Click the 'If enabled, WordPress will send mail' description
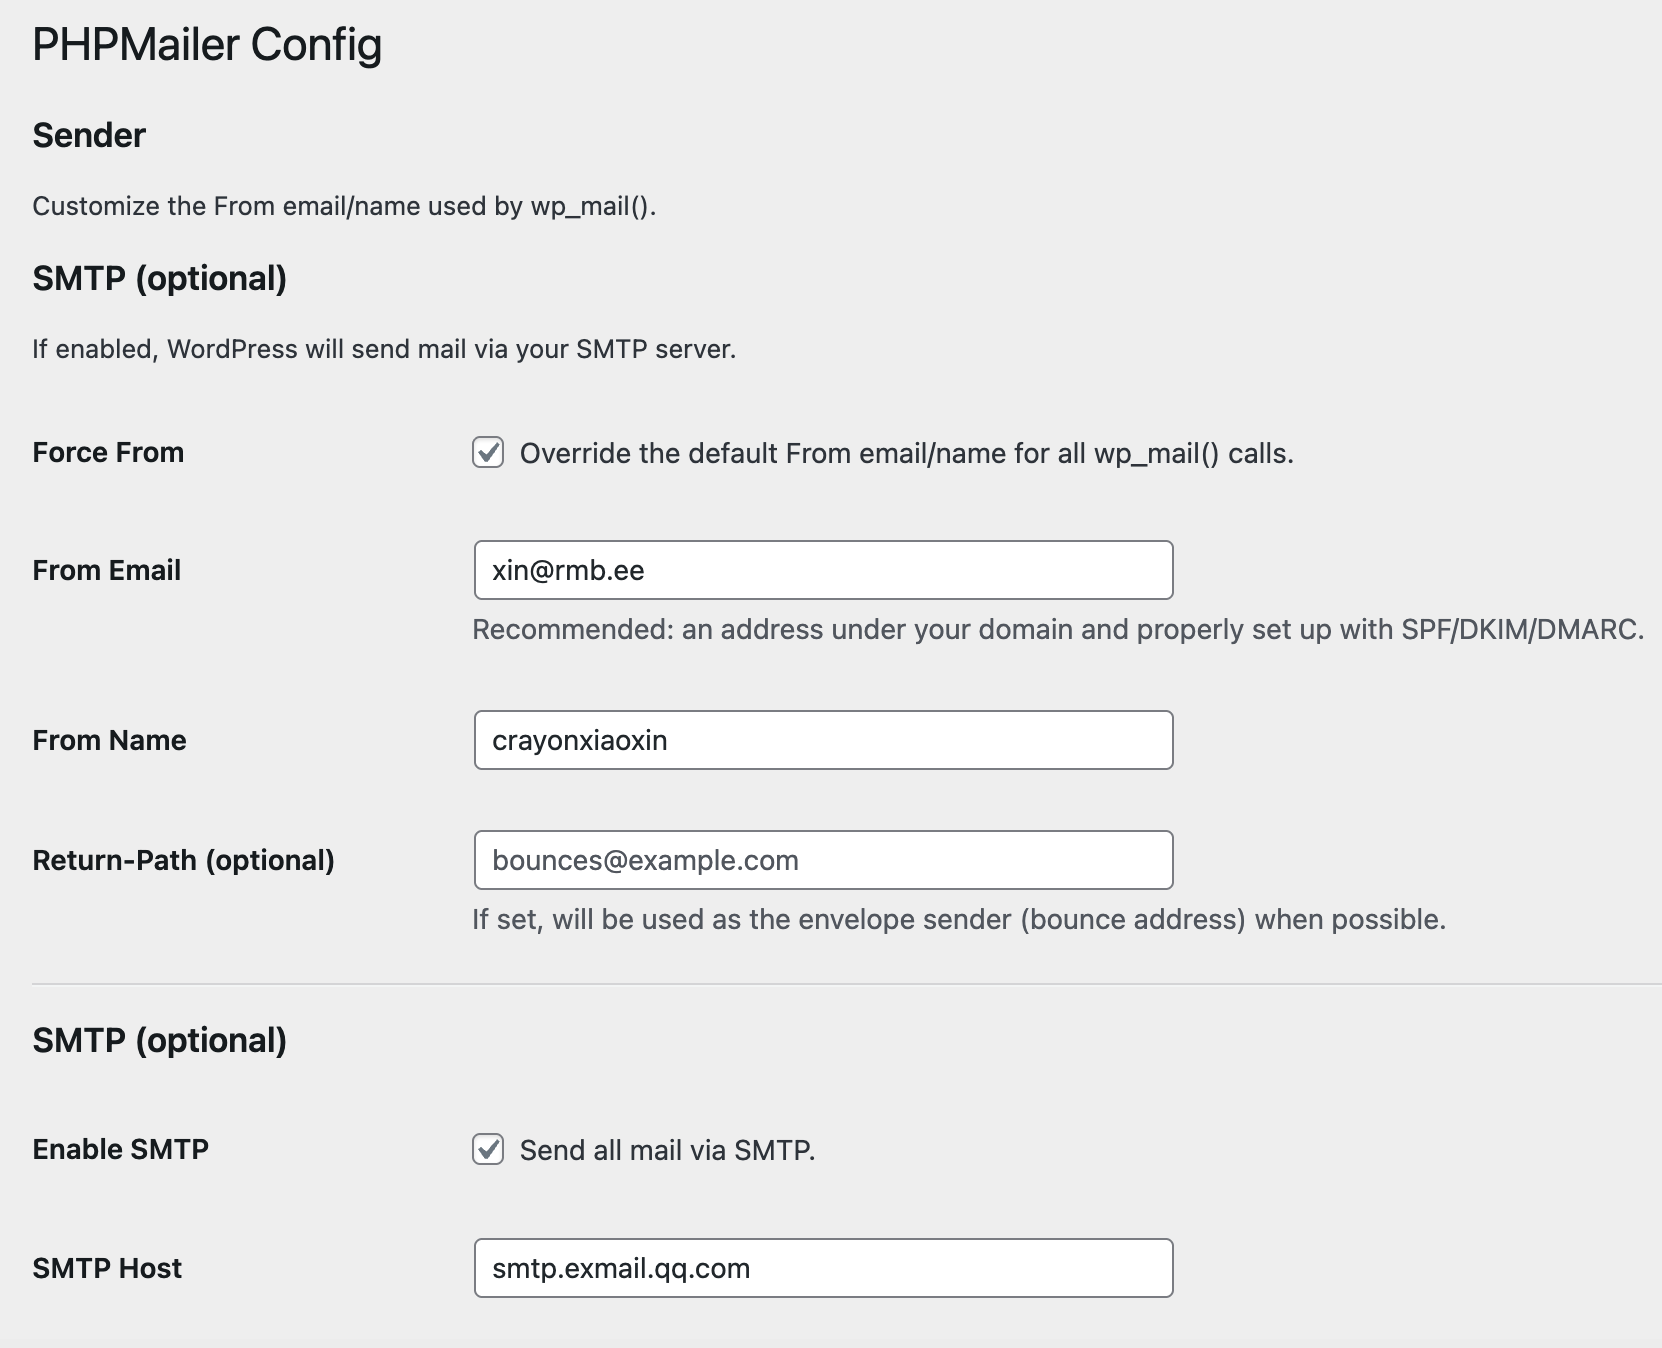 click(384, 350)
